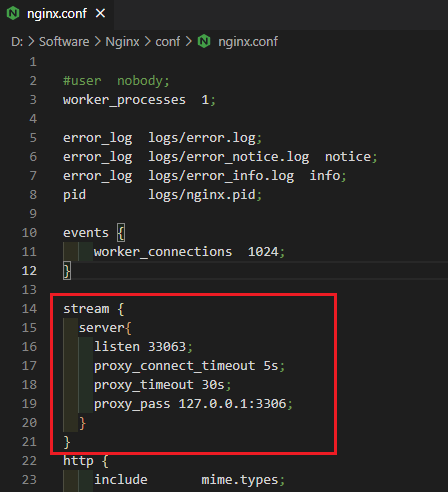The height and width of the screenshot is (492, 448).
Task: Click the nginx icon on the file tab
Action: point(13,14)
